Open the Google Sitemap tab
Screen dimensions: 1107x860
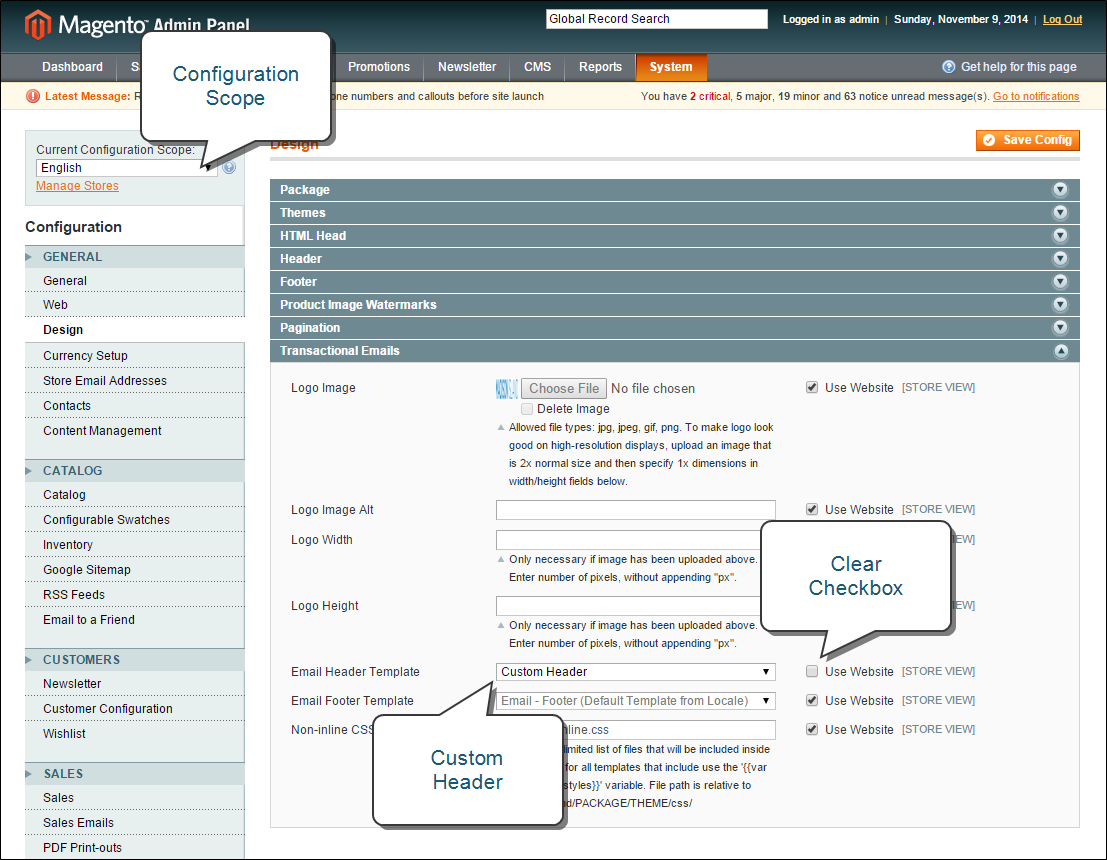(135, 570)
